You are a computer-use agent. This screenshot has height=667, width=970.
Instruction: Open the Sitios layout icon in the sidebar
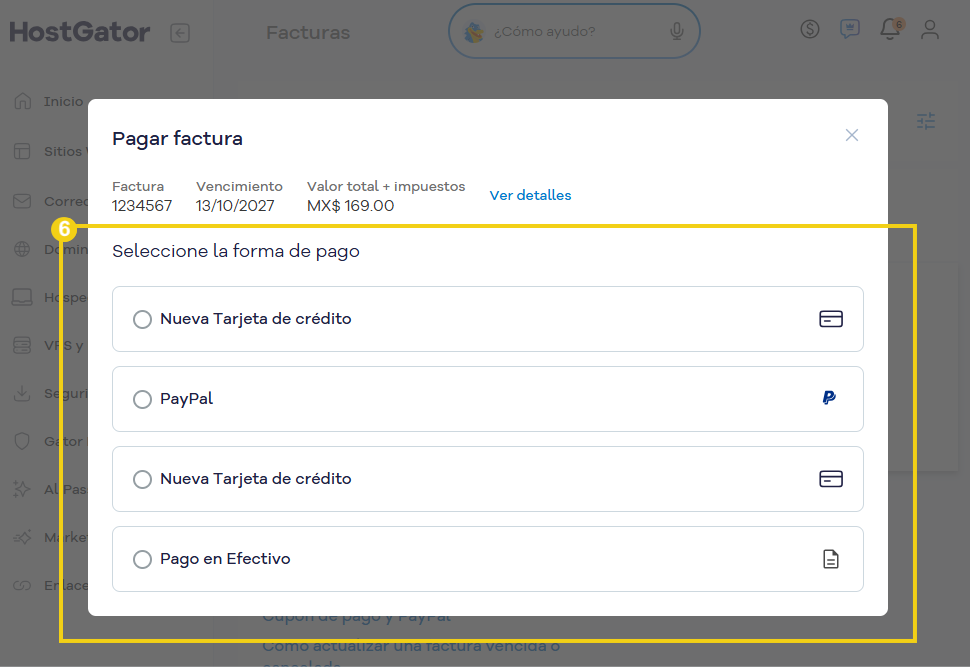(22, 151)
